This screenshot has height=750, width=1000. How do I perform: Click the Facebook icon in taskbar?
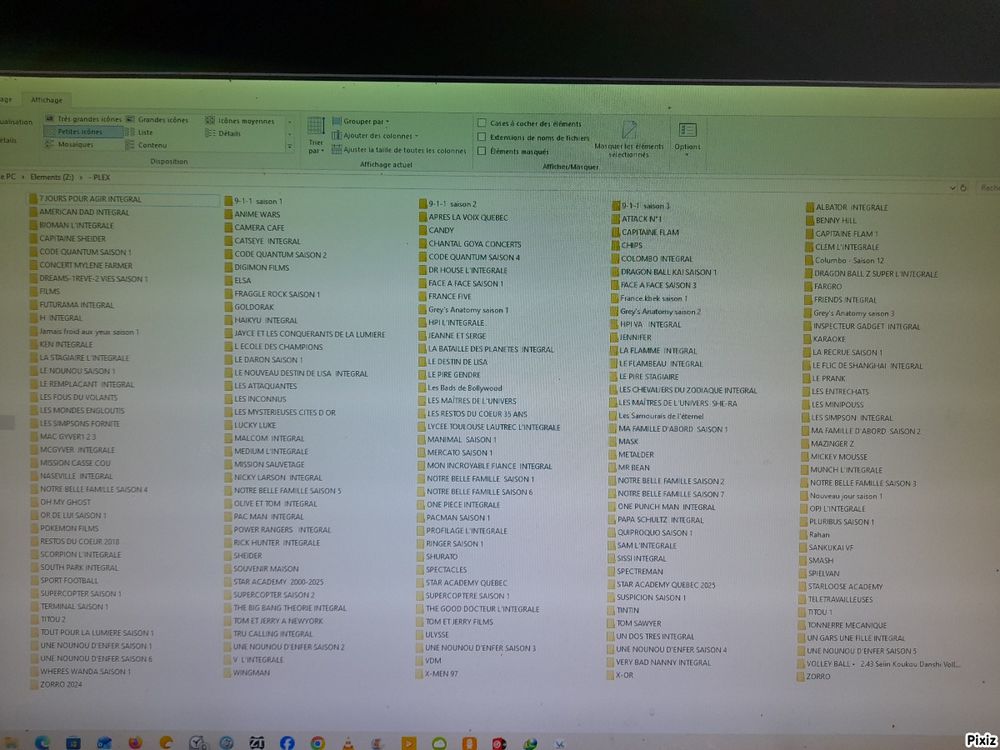287,742
